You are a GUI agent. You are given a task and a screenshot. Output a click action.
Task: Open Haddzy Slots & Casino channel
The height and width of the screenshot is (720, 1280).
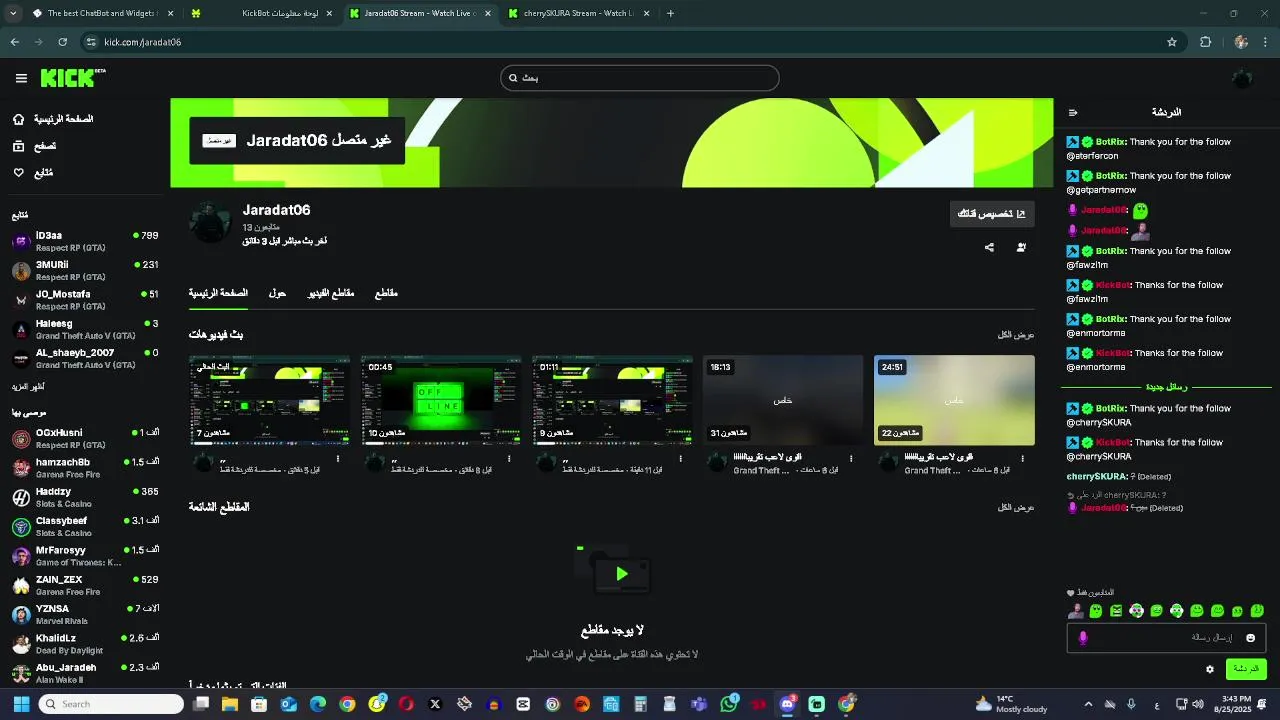[85, 497]
